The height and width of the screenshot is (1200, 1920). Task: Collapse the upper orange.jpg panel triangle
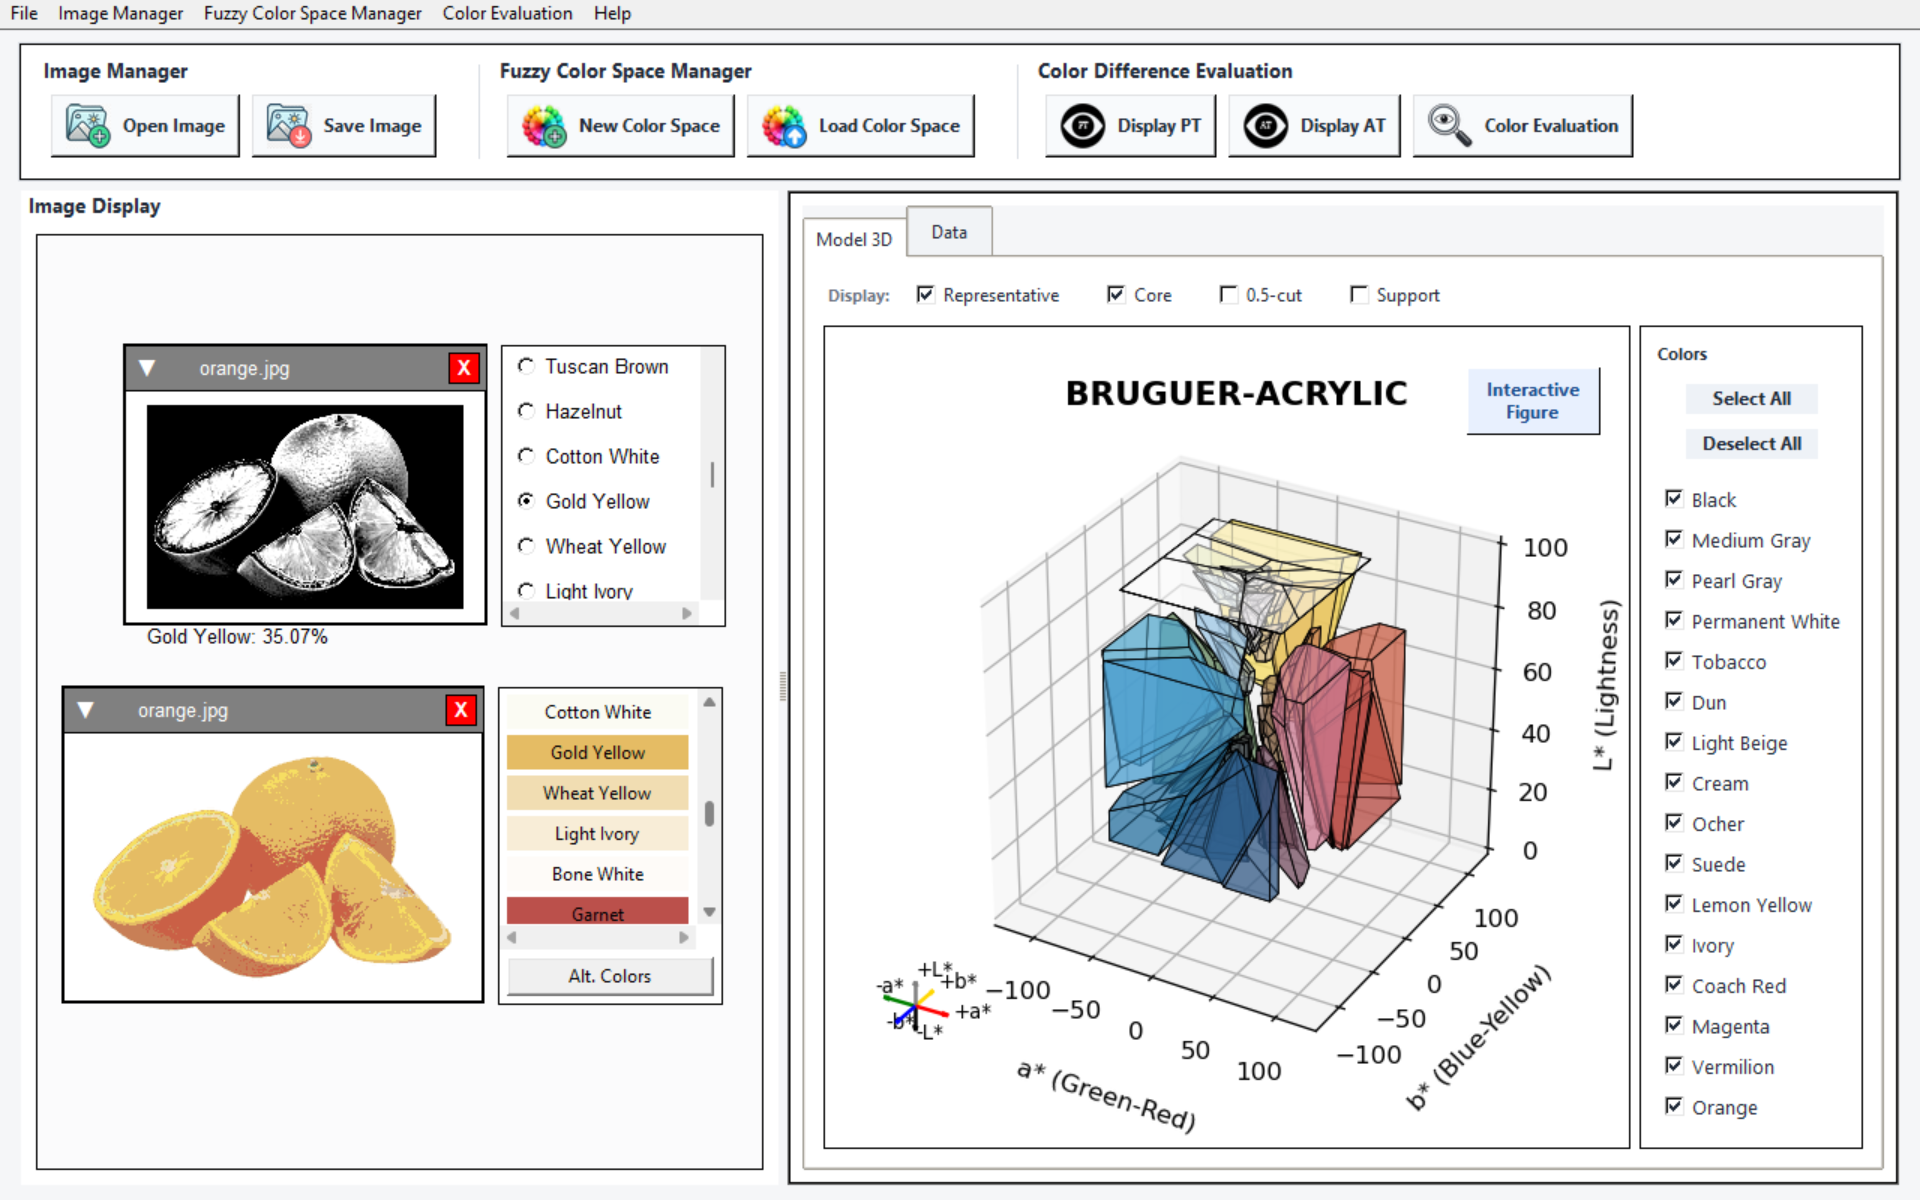(x=147, y=368)
